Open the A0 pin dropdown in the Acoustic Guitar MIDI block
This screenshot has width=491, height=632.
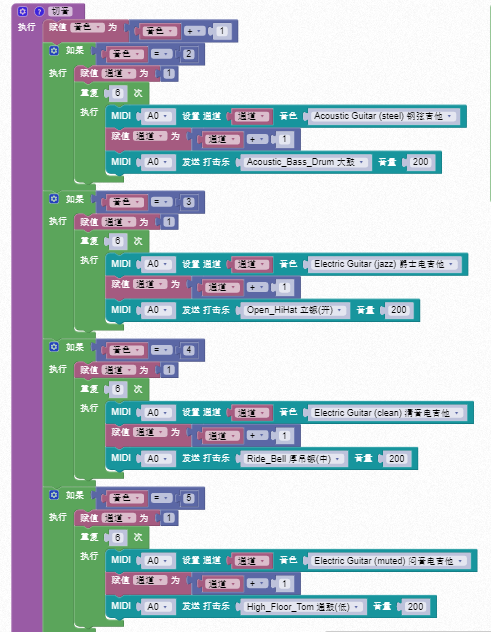point(158,116)
